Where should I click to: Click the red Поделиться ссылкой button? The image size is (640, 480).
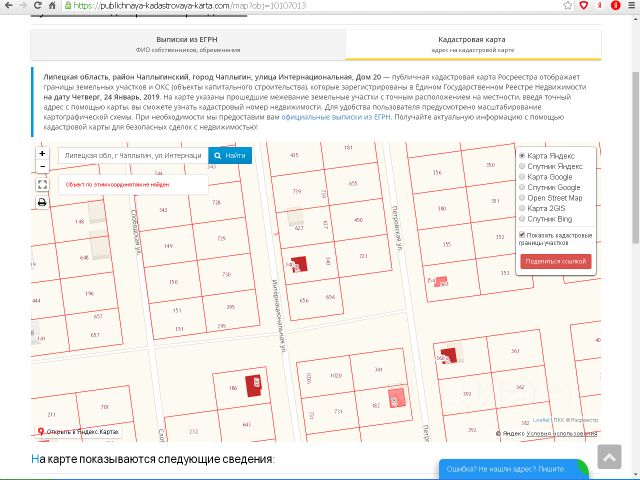point(556,261)
